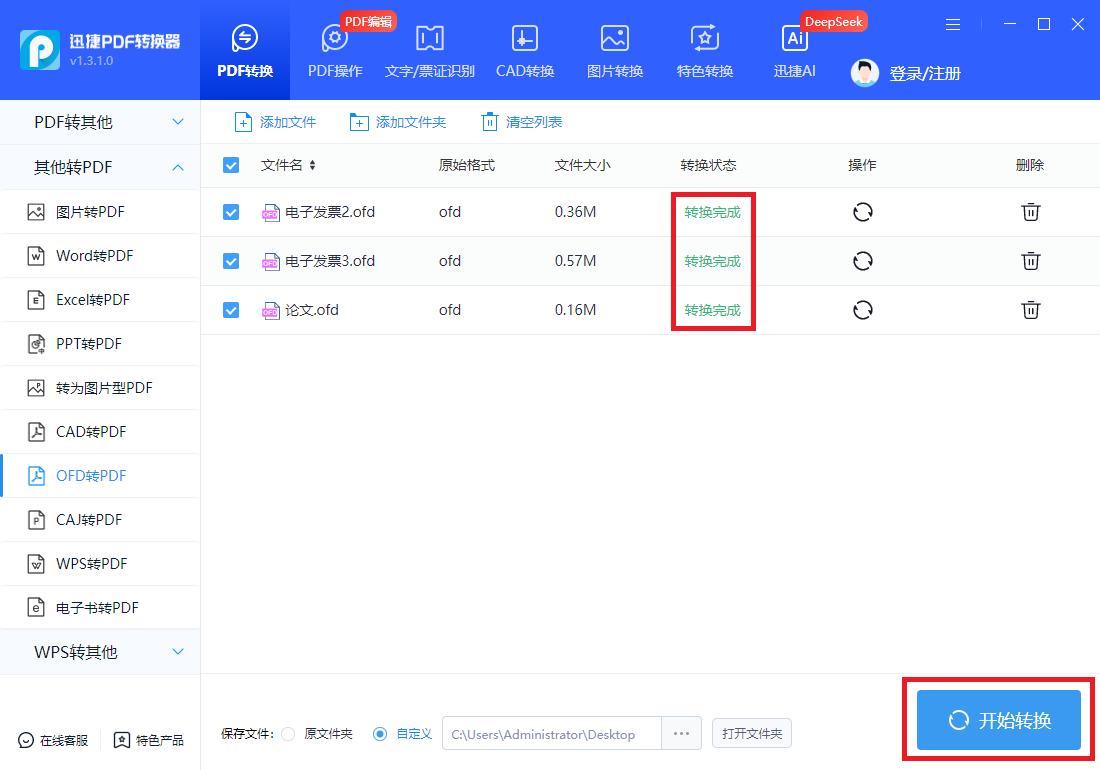This screenshot has width=1100, height=770.
Task: Uncheck the 电子发票3.ofd row checkbox
Action: [x=231, y=261]
